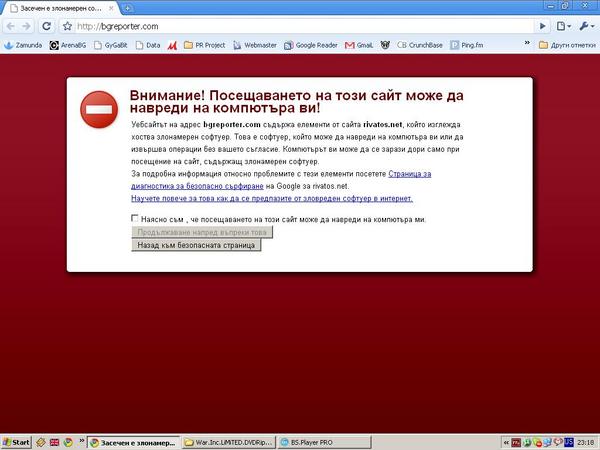The height and width of the screenshot is (450, 600).
Task: Open the Zamunda bookmark
Action: pyautogui.click(x=23, y=45)
